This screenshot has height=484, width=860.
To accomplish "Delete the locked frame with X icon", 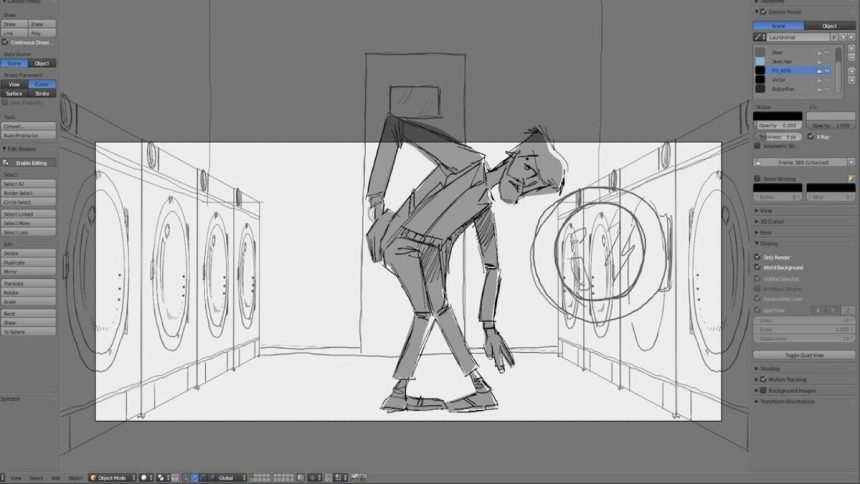I will coord(851,161).
